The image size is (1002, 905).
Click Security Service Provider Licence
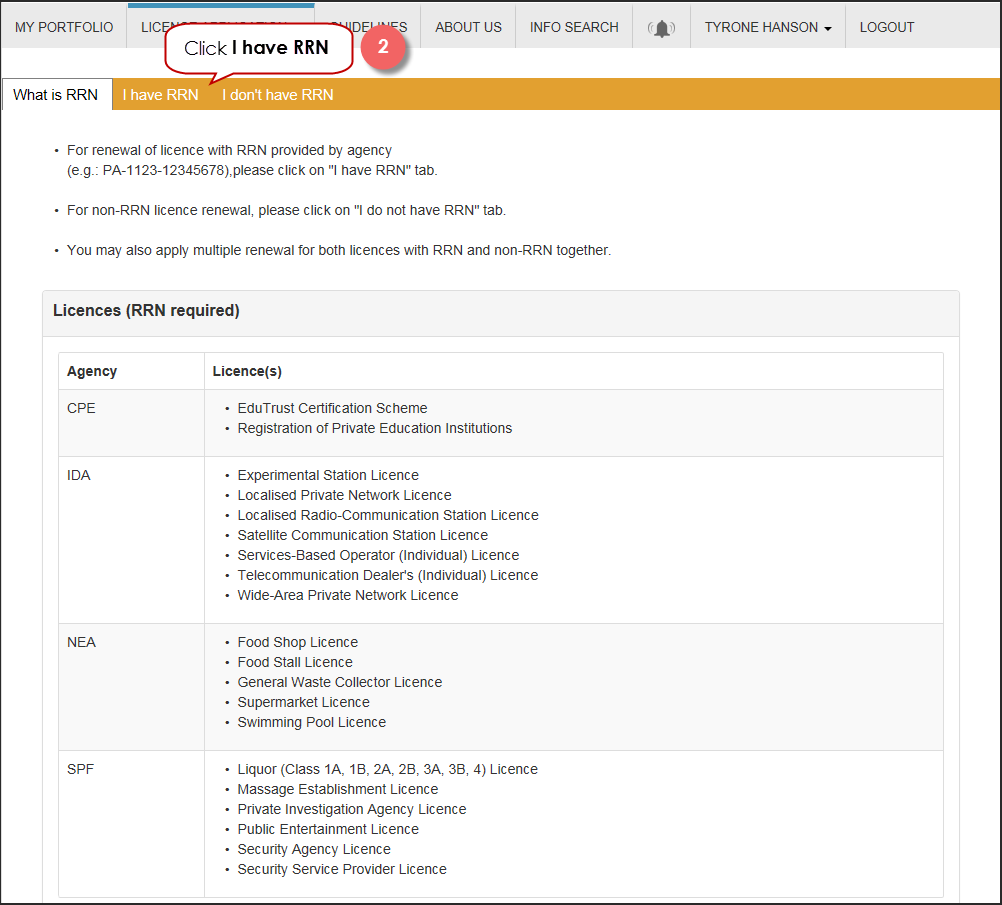coord(342,869)
